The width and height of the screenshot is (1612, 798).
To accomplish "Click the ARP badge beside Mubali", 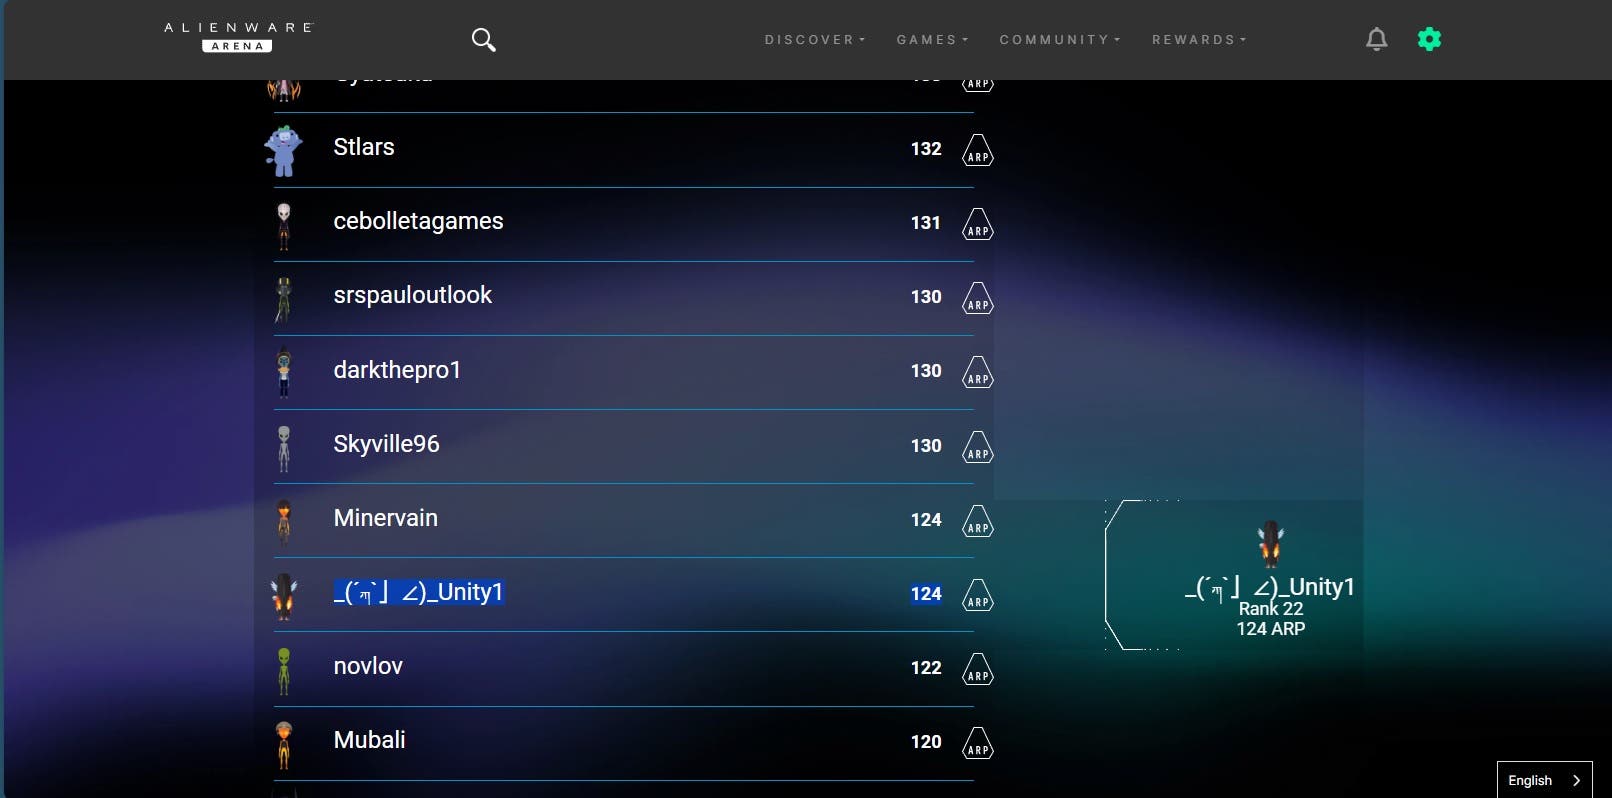I will tap(977, 743).
